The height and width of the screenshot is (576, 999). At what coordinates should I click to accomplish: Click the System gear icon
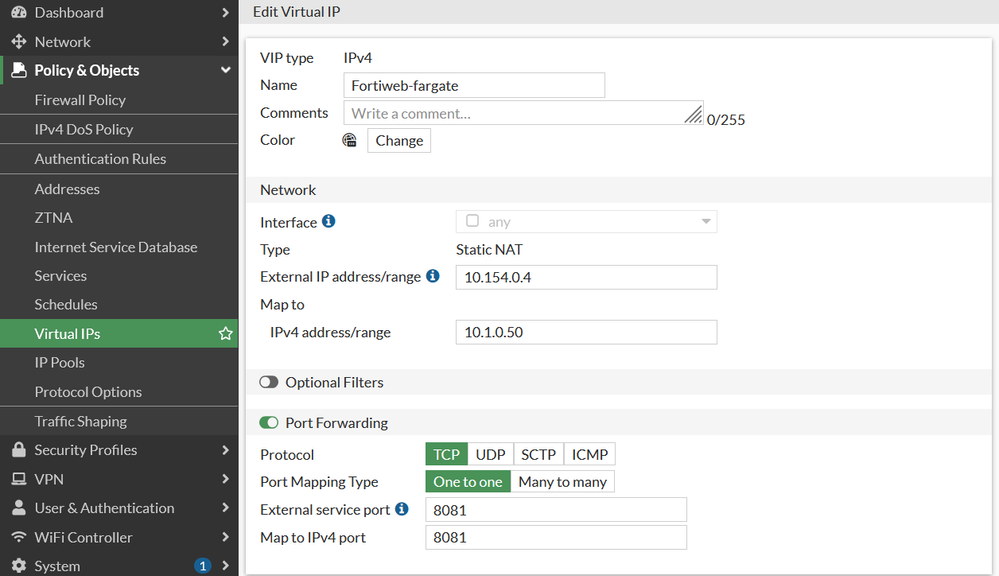click(18, 566)
